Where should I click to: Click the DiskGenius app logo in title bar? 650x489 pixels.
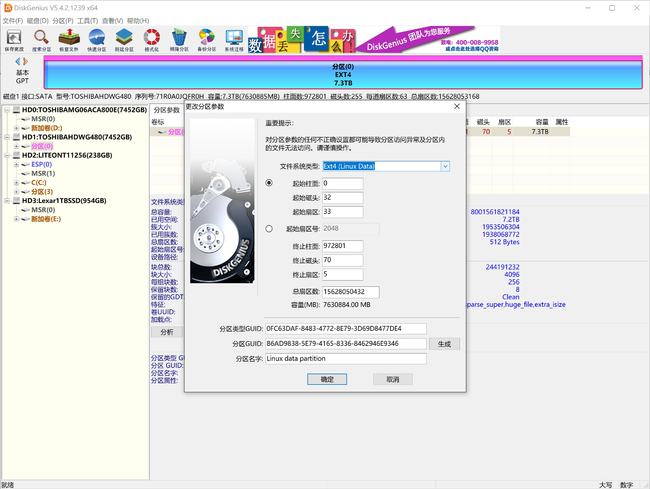[x=7, y=7]
